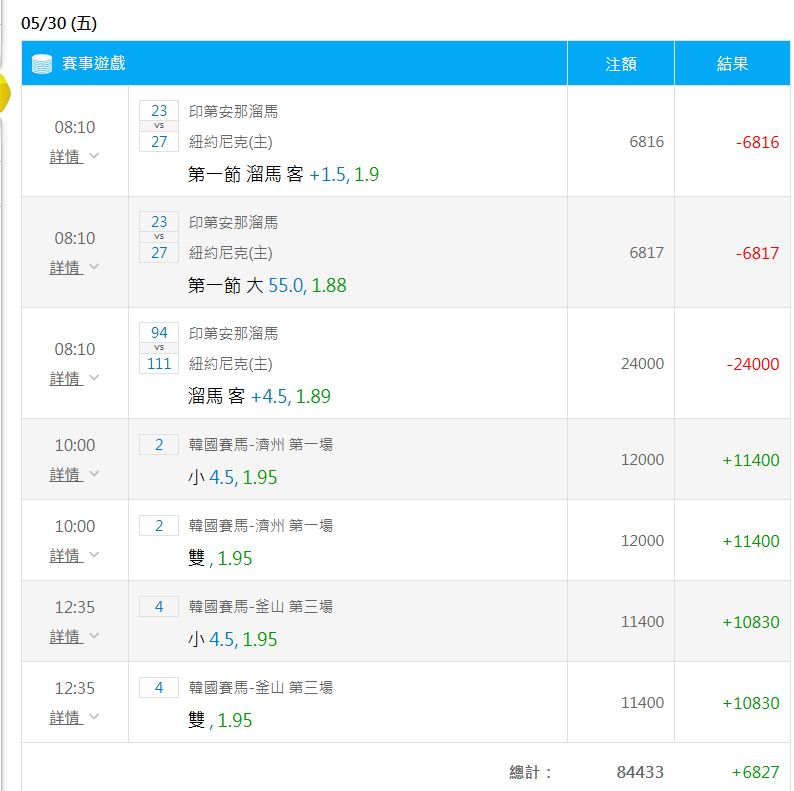Viewport: 794px width, 791px height.
Task: Click the -24000 result value
Action: point(752,364)
